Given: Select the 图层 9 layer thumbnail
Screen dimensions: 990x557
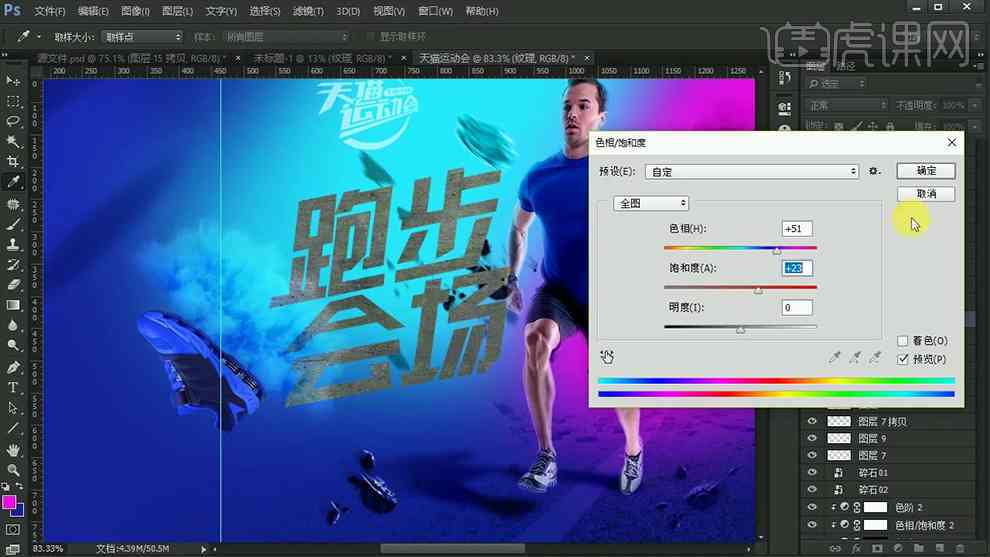Looking at the screenshot, I should tap(839, 438).
